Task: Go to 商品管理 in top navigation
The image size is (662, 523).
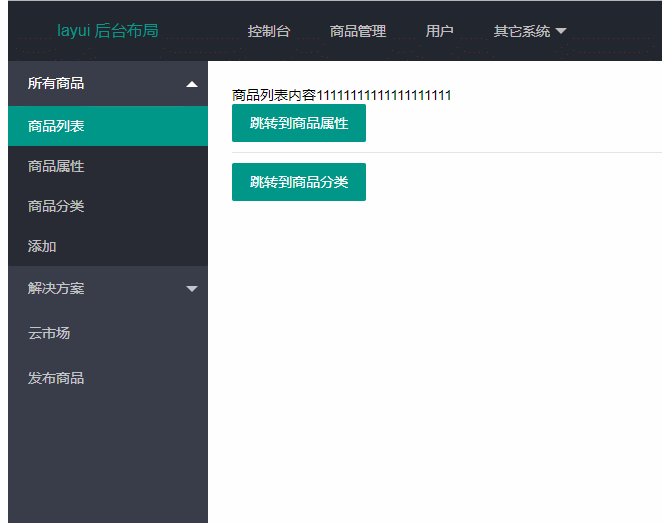Action: point(358,31)
